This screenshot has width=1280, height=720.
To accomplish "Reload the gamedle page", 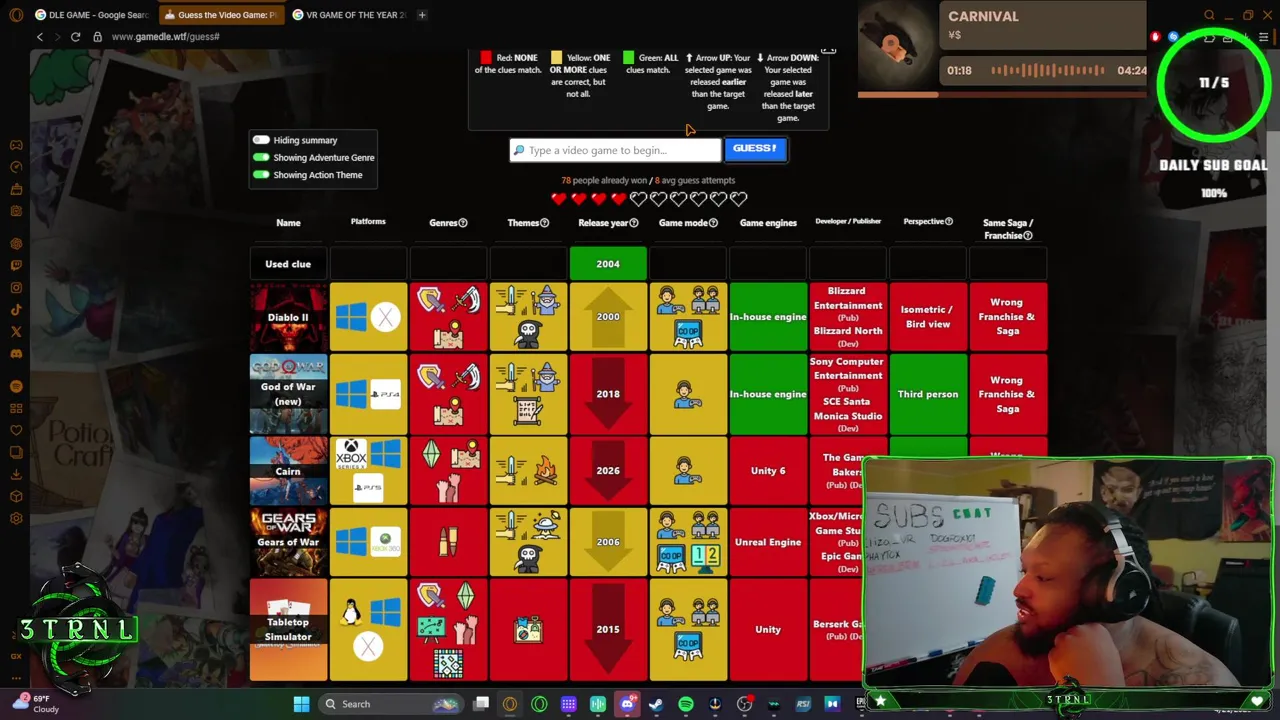I will point(75,37).
